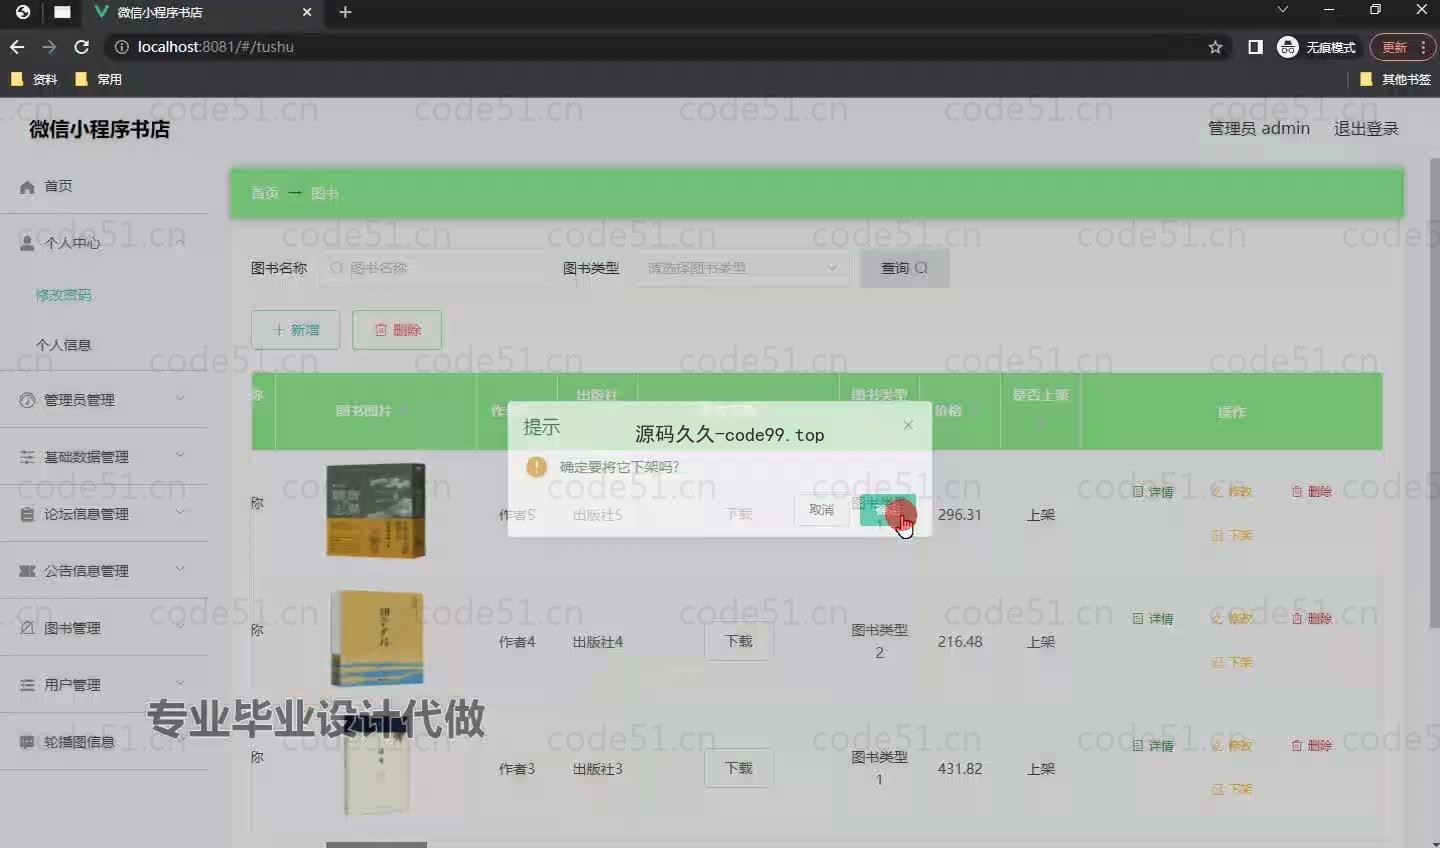Open 修改密码 in sidebar
1440x848 pixels.
(63, 295)
